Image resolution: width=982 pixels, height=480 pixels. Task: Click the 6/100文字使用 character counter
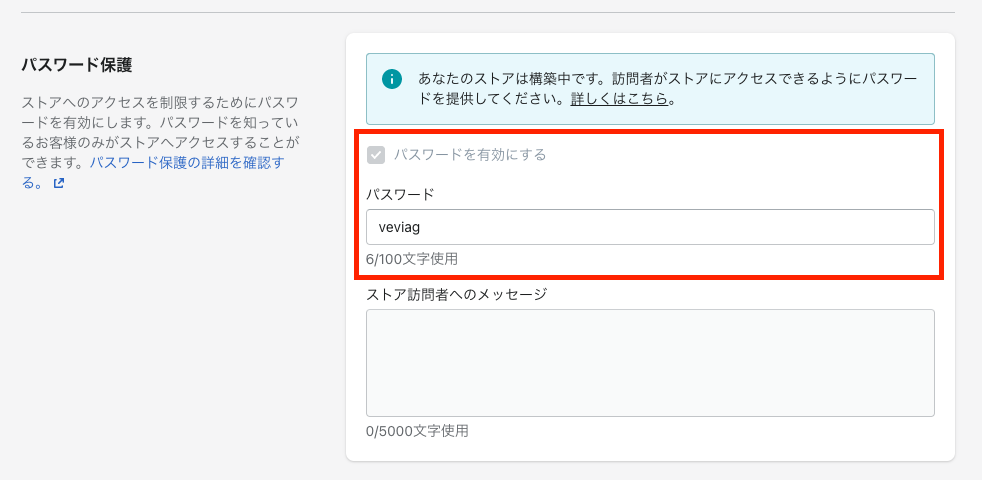coord(411,258)
